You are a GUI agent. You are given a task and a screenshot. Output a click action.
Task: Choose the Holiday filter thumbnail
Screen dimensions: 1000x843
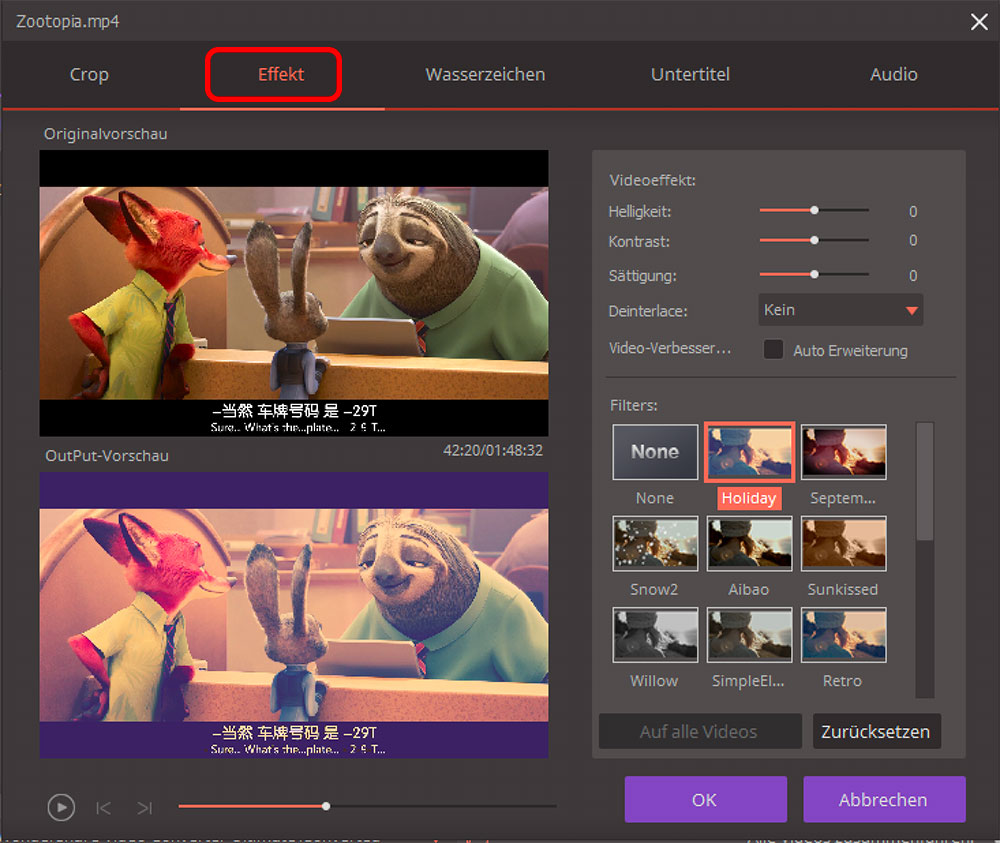point(749,452)
